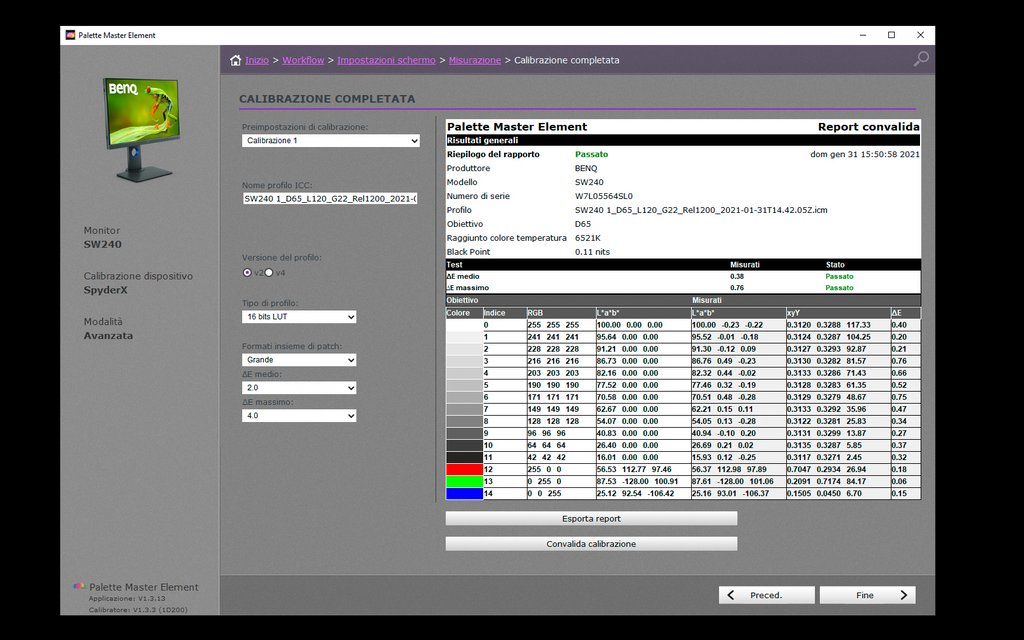Click xyY value 0.1505 0.0450 6.70

tap(825, 494)
